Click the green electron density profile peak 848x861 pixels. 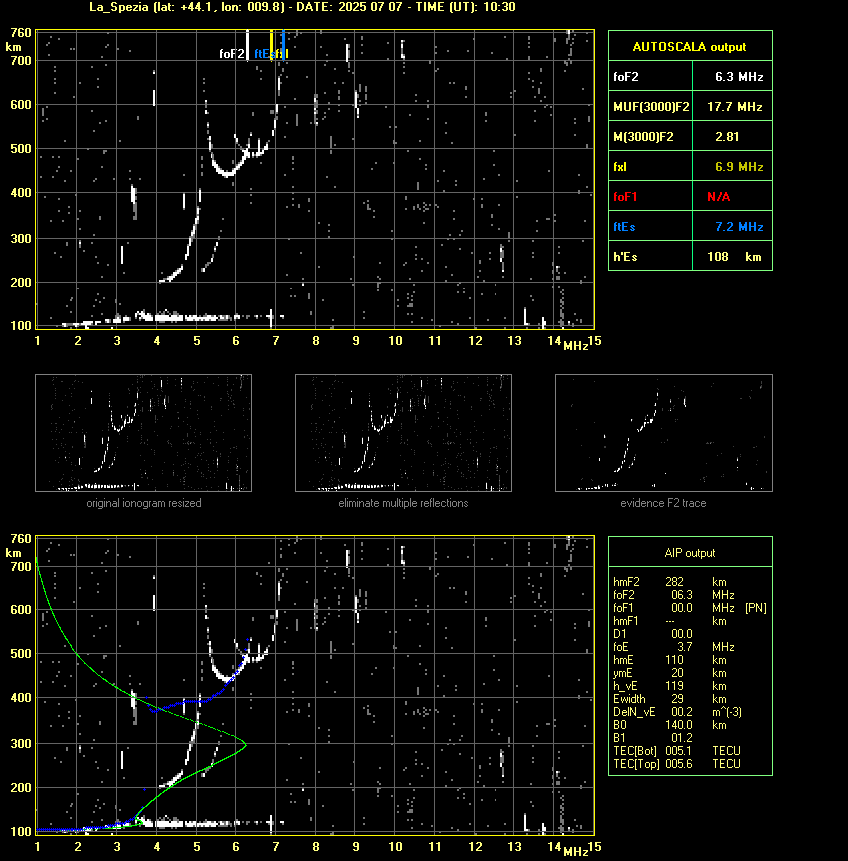pyautogui.click(x=244, y=745)
